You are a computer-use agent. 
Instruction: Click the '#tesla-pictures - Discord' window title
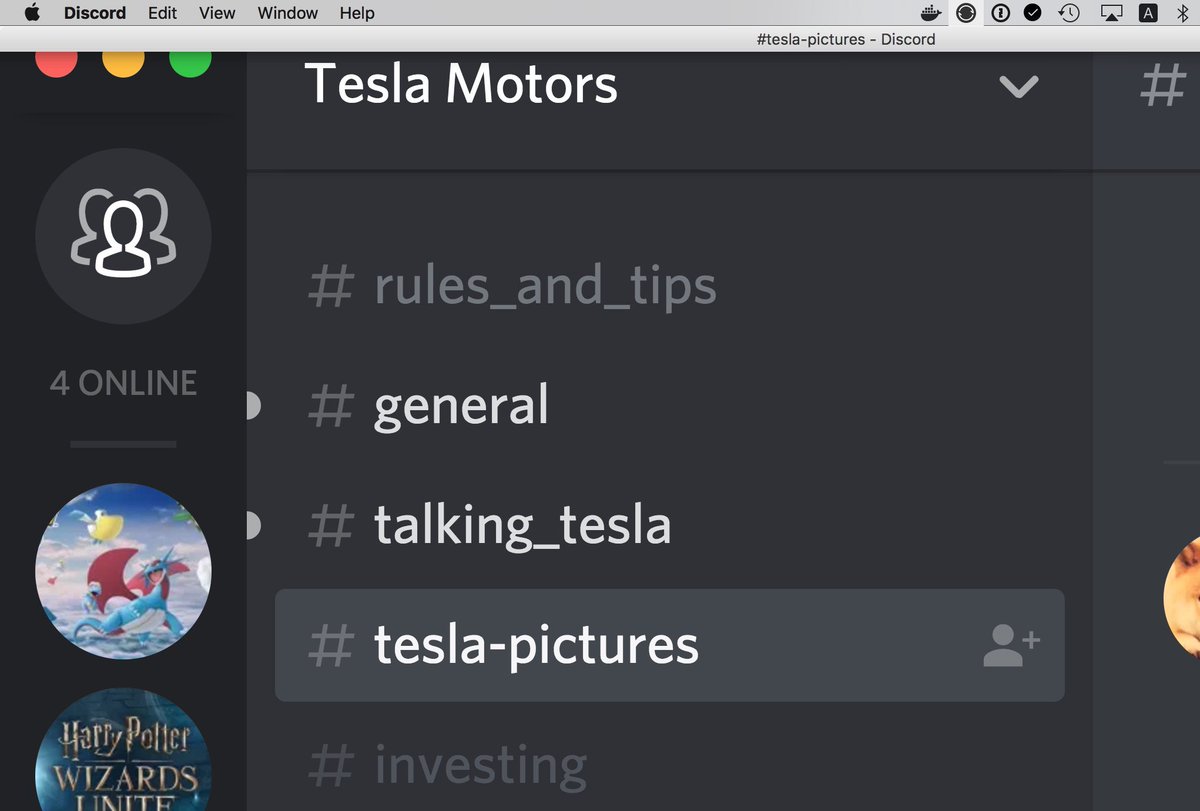[846, 39]
